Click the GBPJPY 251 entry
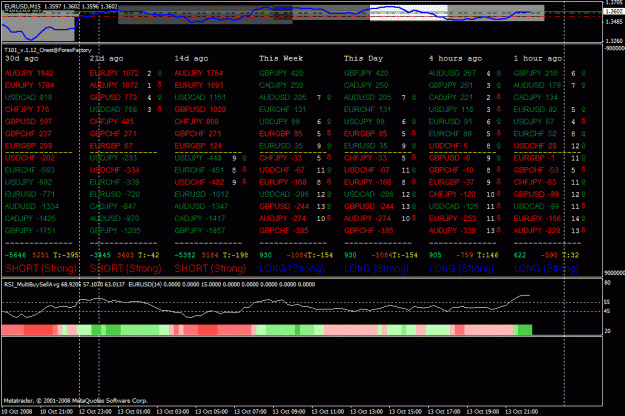Image resolution: width=625 pixels, height=416 pixels. tap(451, 85)
